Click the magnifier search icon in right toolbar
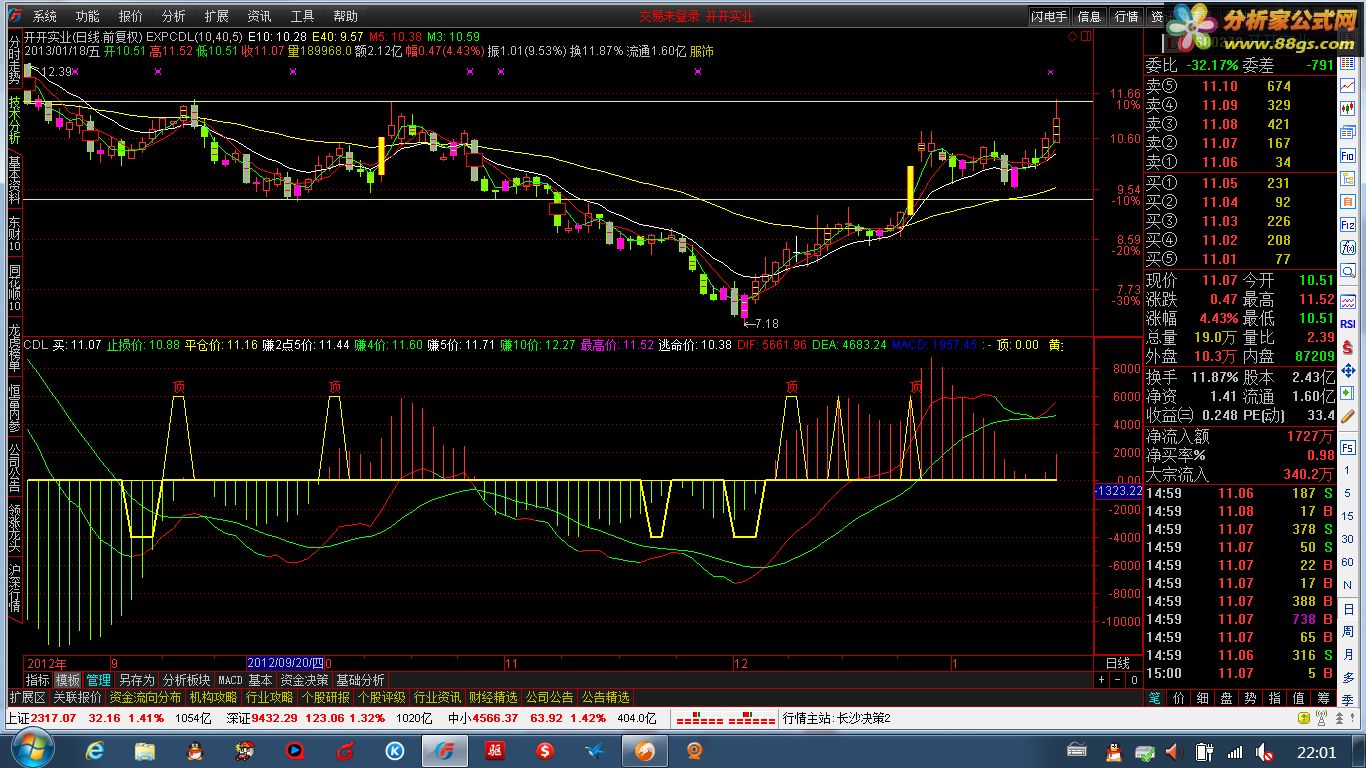Viewport: 1366px width, 768px height. pos(1348,270)
